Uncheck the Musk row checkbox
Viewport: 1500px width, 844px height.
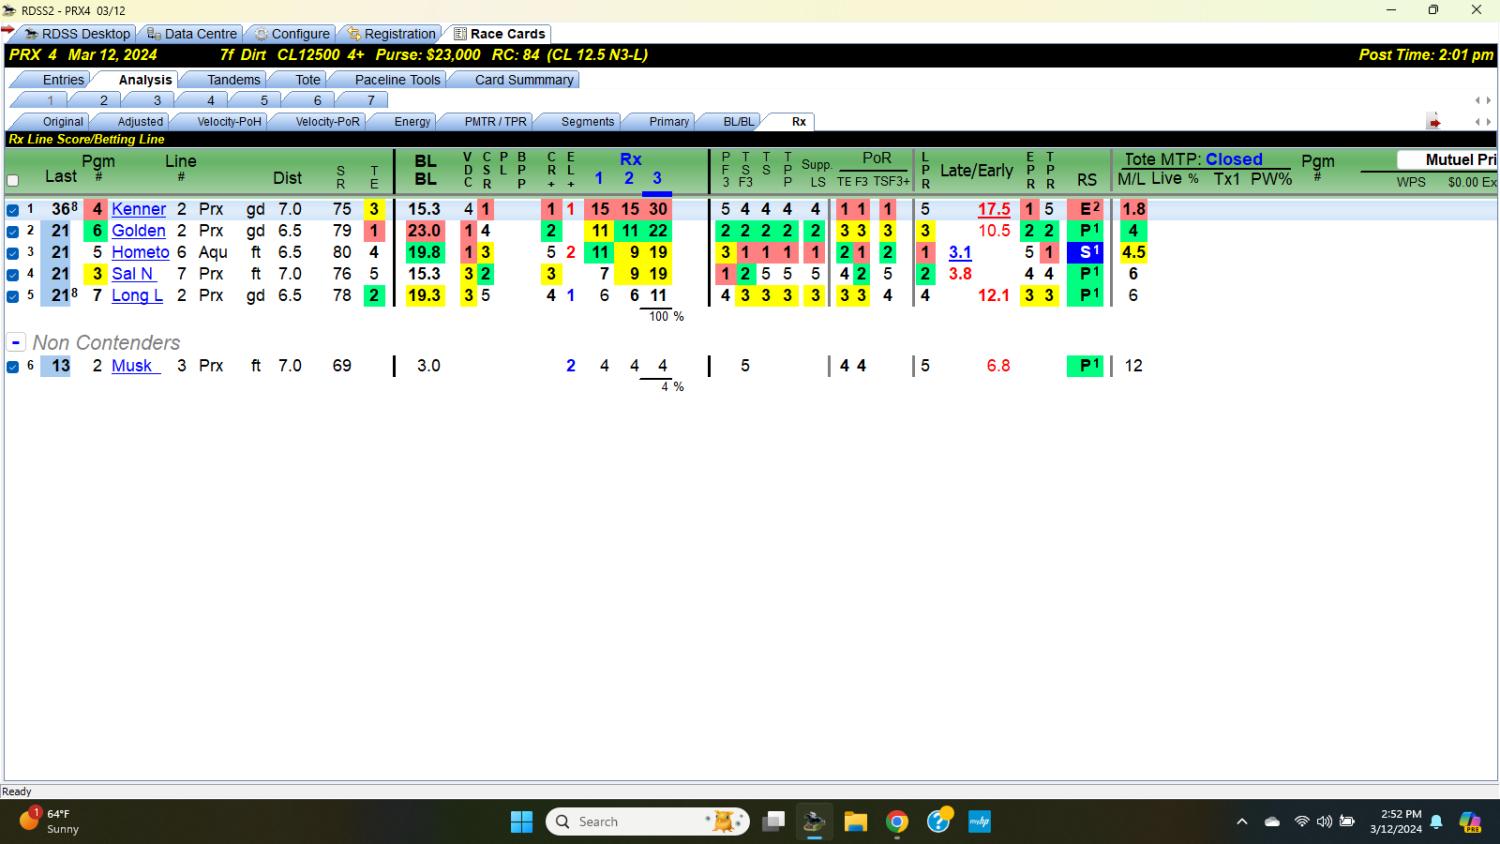tap(13, 366)
